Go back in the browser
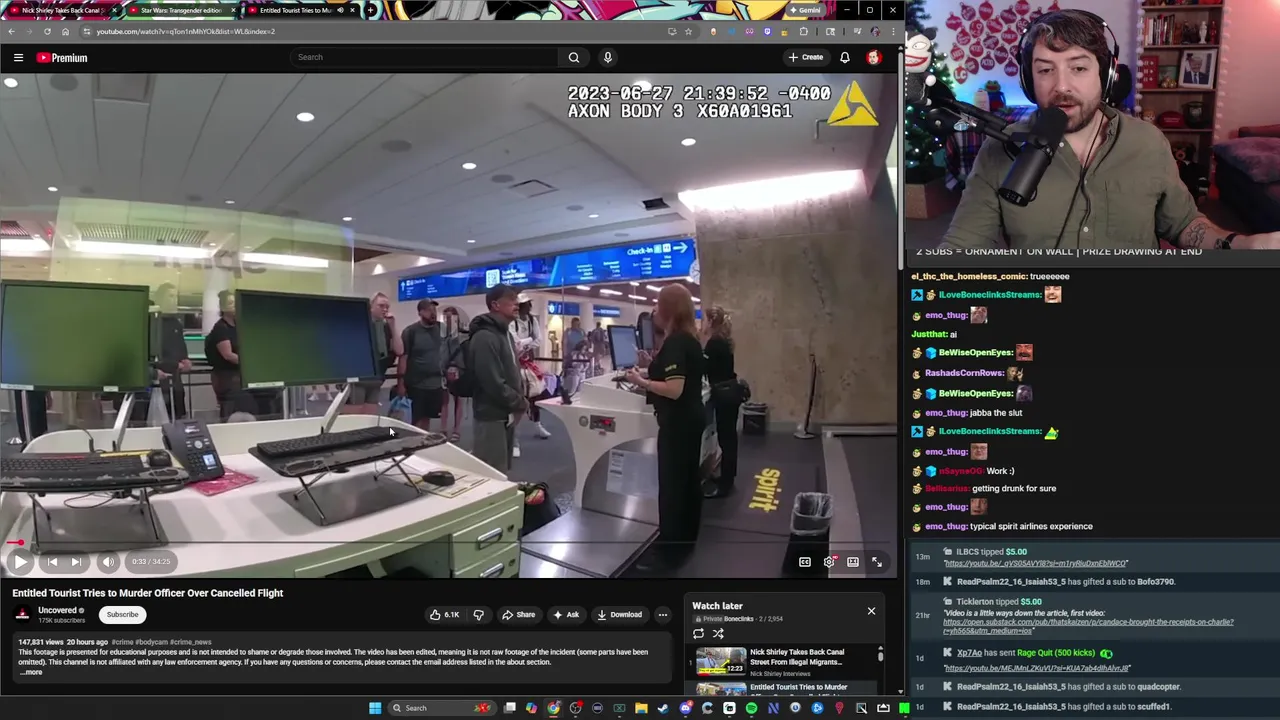 [x=11, y=31]
